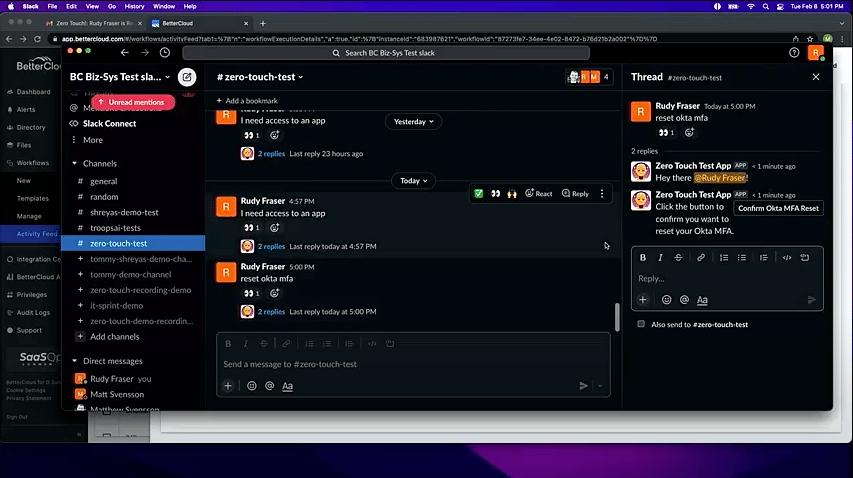Image resolution: width=853 pixels, height=478 pixels.
Task: Click Confirm Okta MFA Reset button
Action: pos(778,208)
